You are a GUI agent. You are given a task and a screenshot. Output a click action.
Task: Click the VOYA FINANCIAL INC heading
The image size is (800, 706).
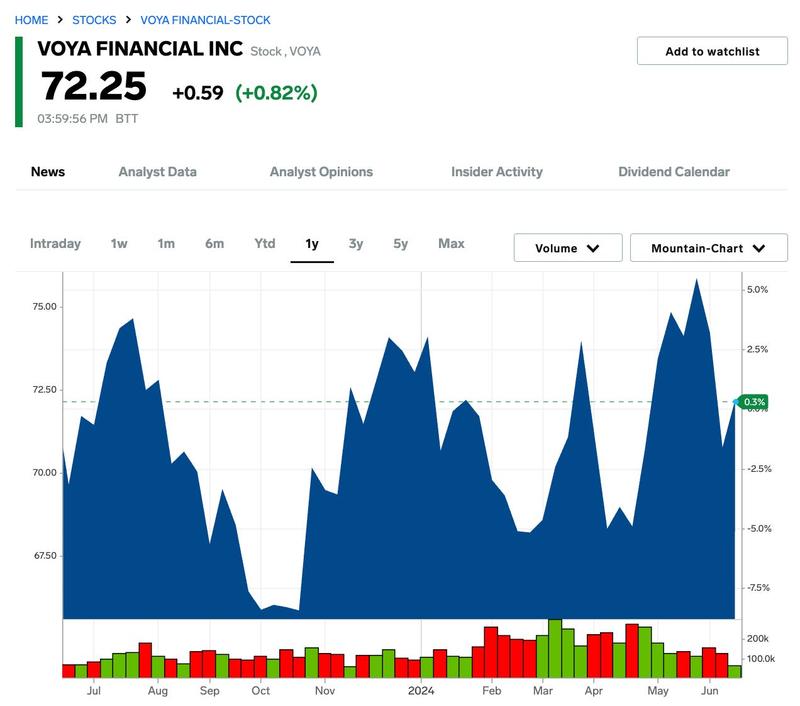(x=140, y=48)
